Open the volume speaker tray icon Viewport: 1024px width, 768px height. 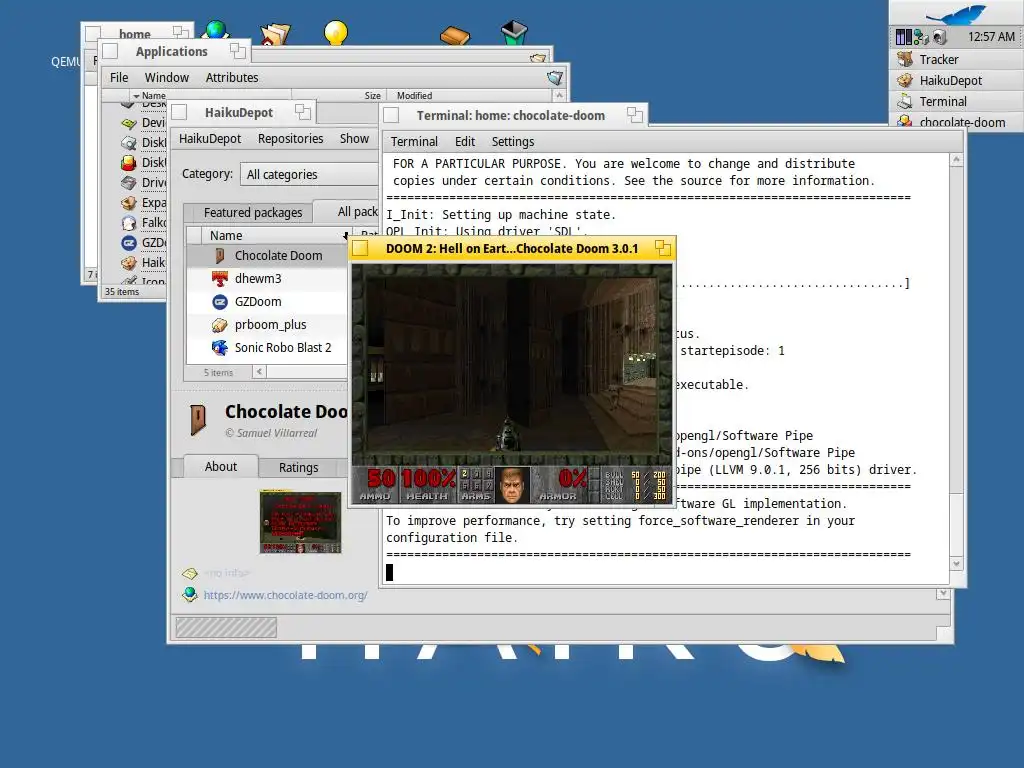click(939, 37)
